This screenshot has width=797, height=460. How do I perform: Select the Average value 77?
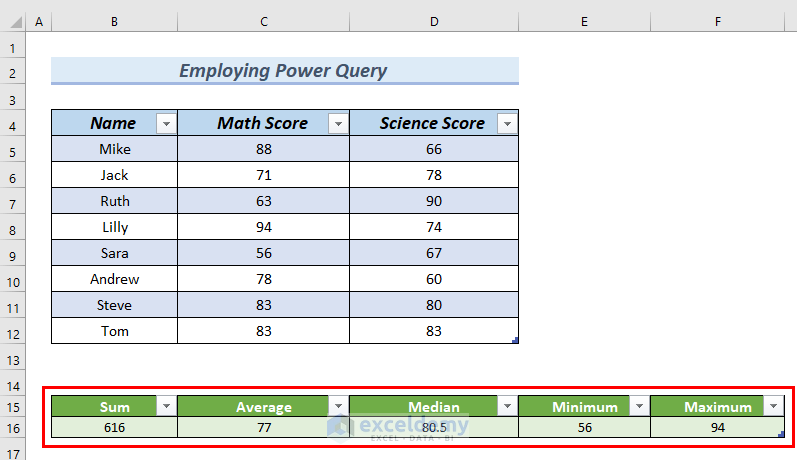pyautogui.click(x=263, y=427)
